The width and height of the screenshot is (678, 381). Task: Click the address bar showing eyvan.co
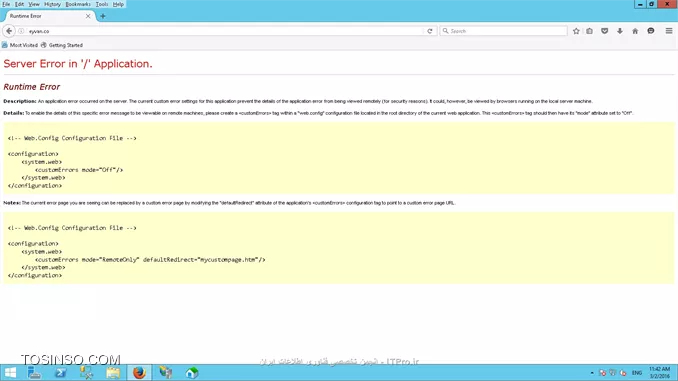[225, 31]
